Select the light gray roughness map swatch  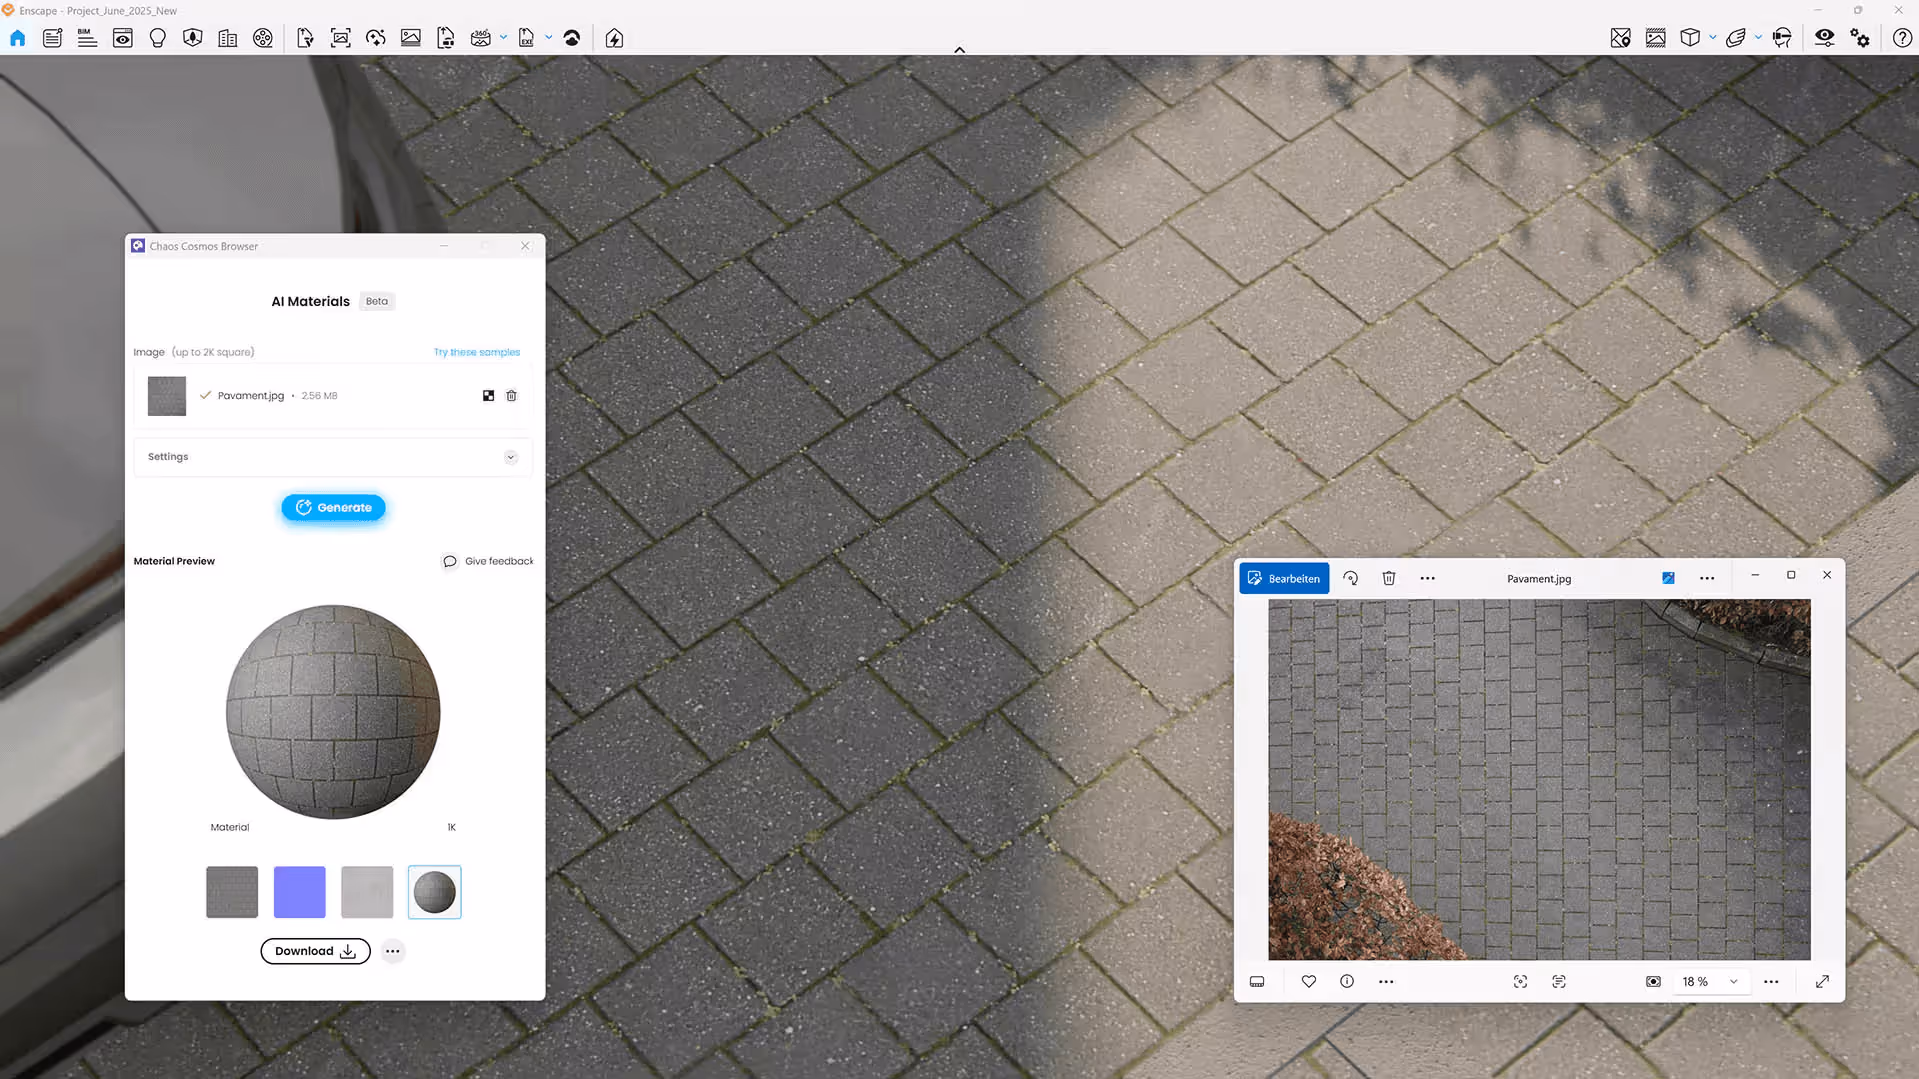pos(367,892)
